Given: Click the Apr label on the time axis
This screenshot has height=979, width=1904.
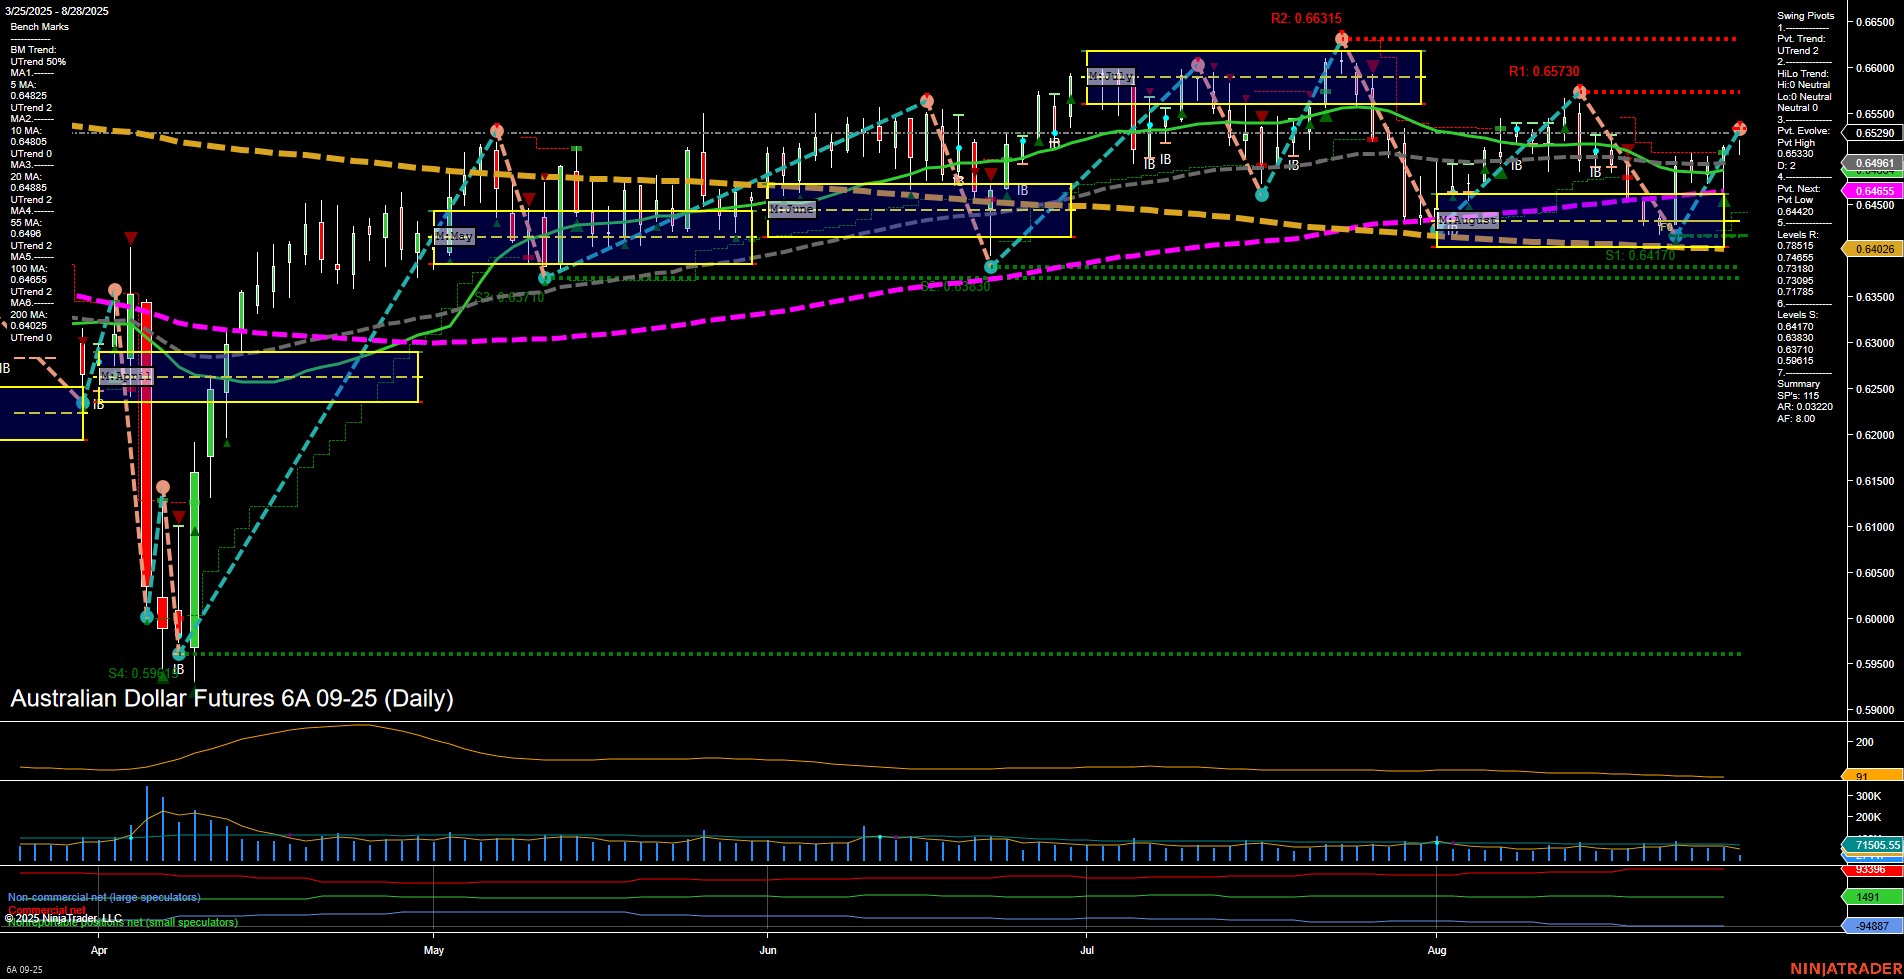Looking at the screenshot, I should tap(99, 950).
